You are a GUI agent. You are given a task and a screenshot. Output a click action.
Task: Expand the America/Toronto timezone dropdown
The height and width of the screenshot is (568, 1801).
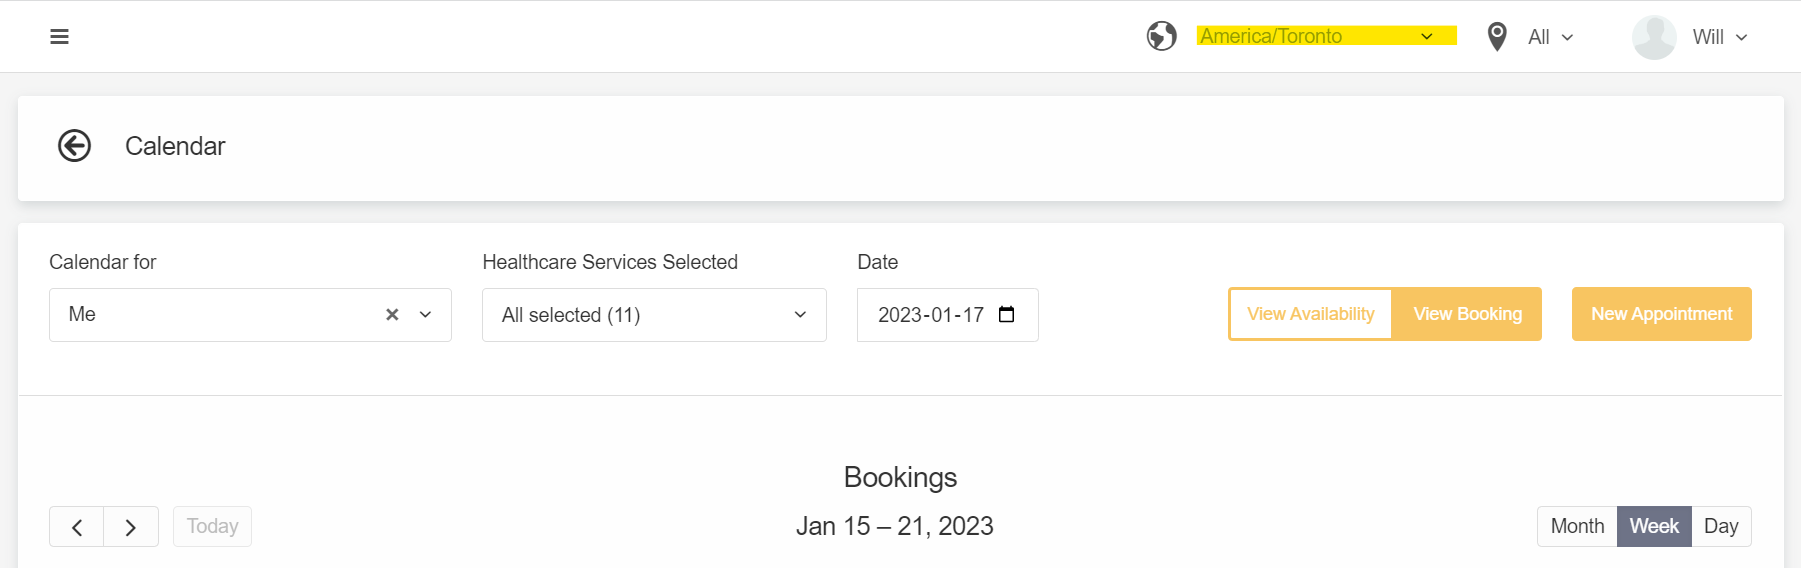click(1326, 36)
